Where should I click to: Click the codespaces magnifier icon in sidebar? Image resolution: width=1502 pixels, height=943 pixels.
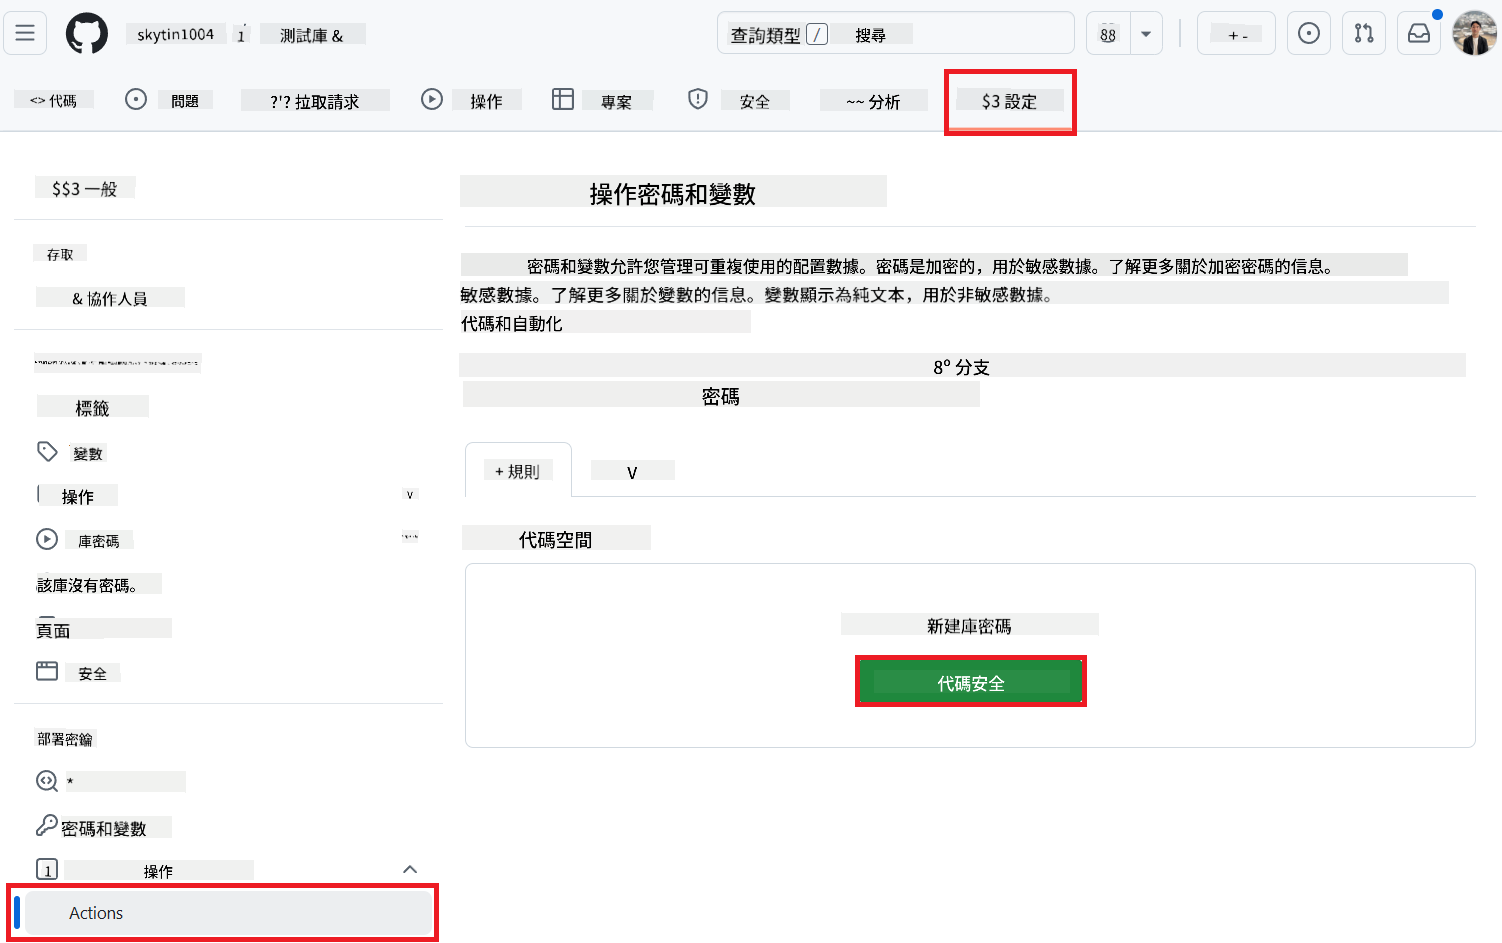47,781
